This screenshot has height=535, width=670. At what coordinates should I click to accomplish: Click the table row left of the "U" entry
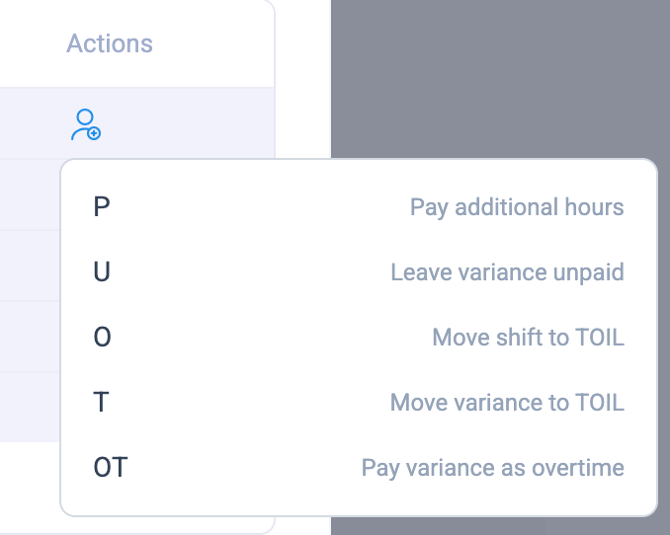(30, 266)
